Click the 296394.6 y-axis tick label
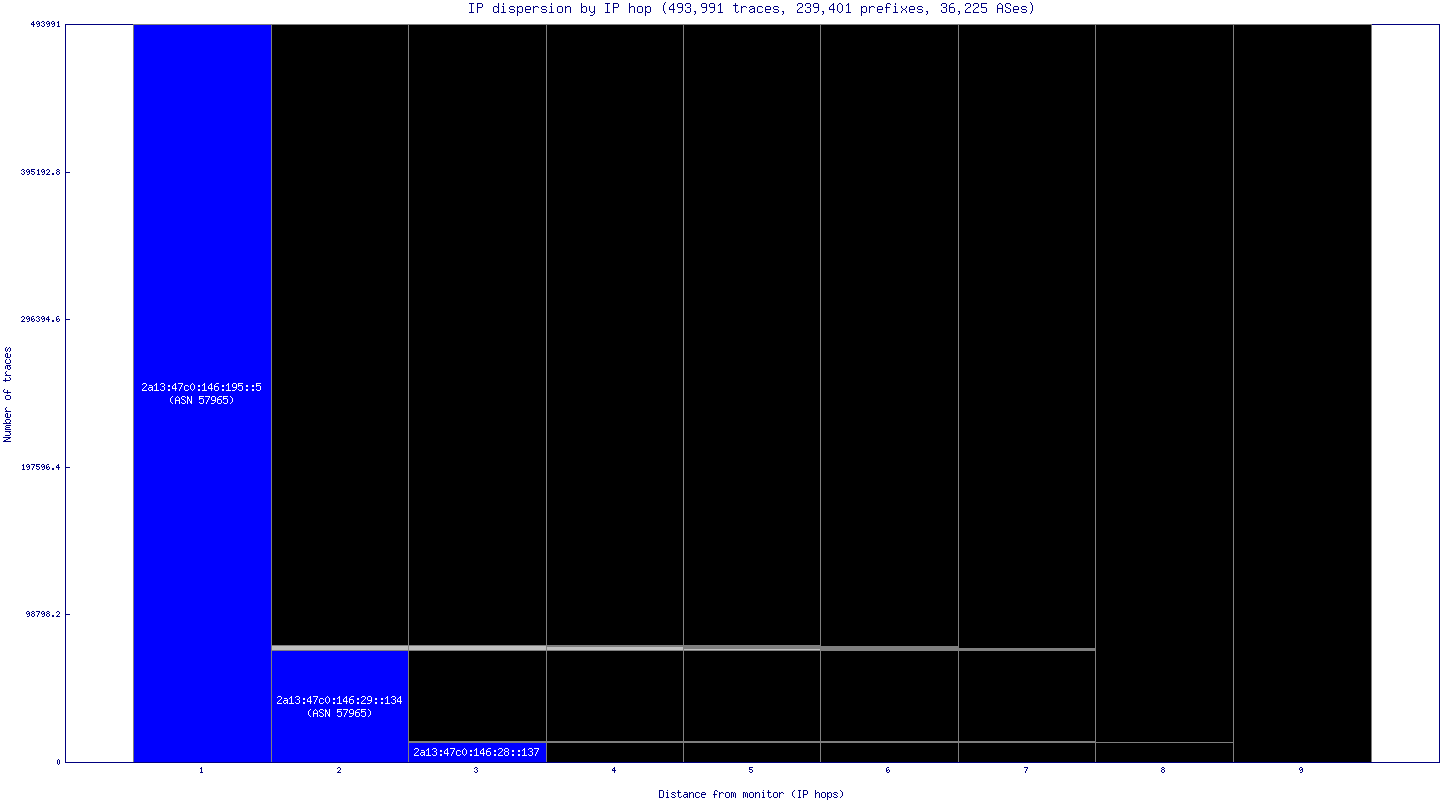Image resolution: width=1440 pixels, height=800 pixels. tap(41, 319)
